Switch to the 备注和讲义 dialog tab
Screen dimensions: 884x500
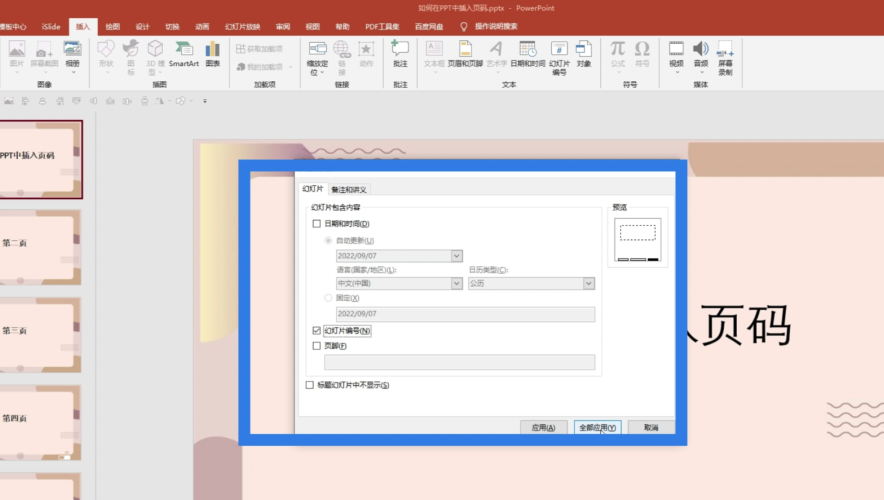click(349, 189)
